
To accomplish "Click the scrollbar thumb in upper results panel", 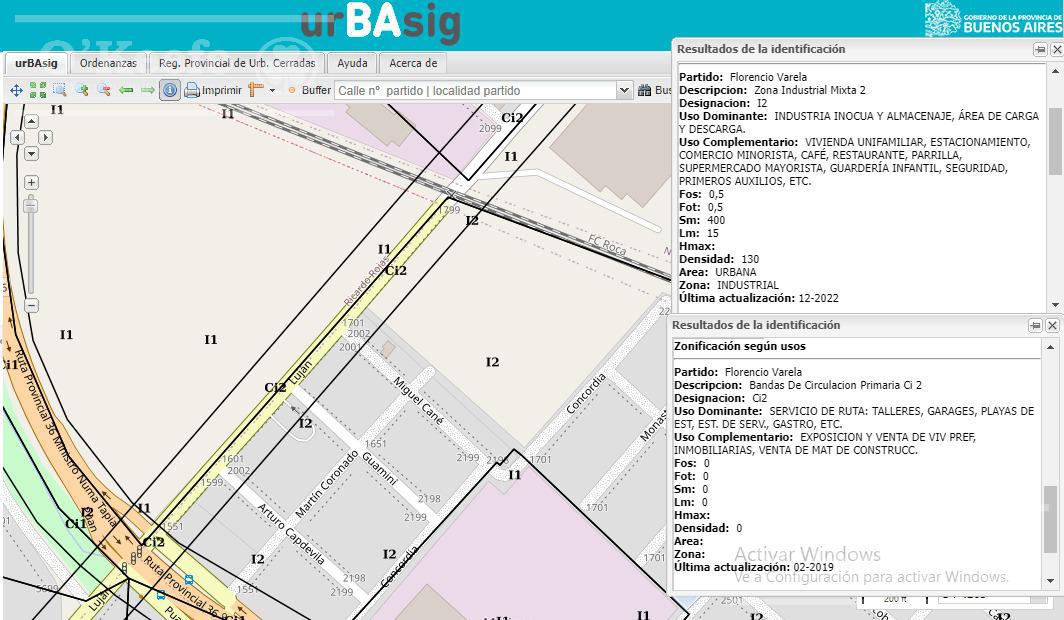I will [1055, 141].
